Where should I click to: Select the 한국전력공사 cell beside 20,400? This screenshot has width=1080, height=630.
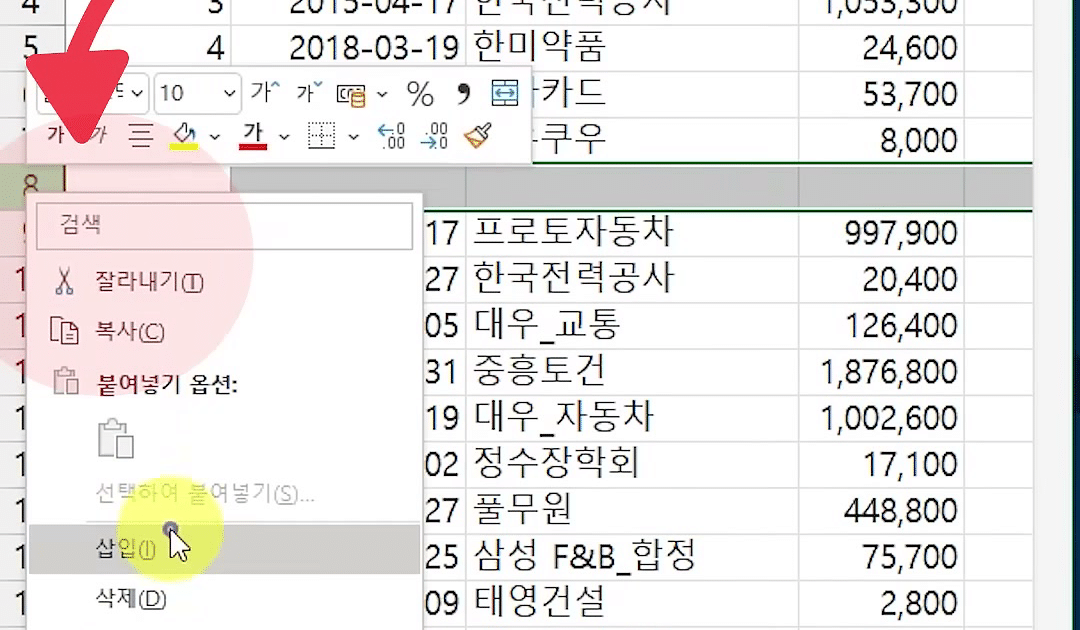[x=632, y=279]
